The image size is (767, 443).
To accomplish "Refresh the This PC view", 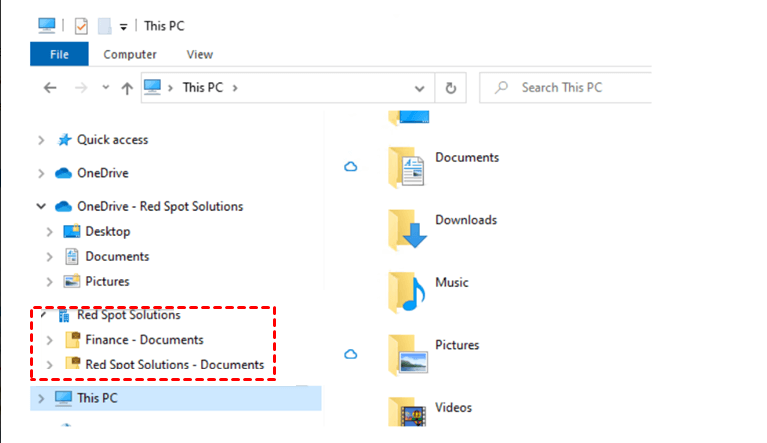I will (451, 88).
